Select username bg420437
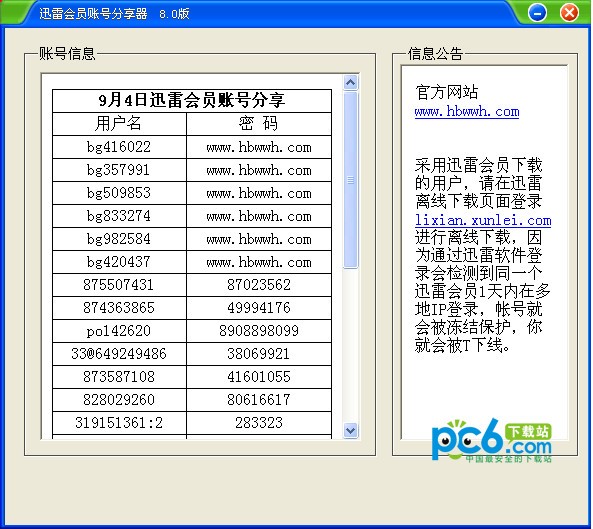 click(x=119, y=262)
